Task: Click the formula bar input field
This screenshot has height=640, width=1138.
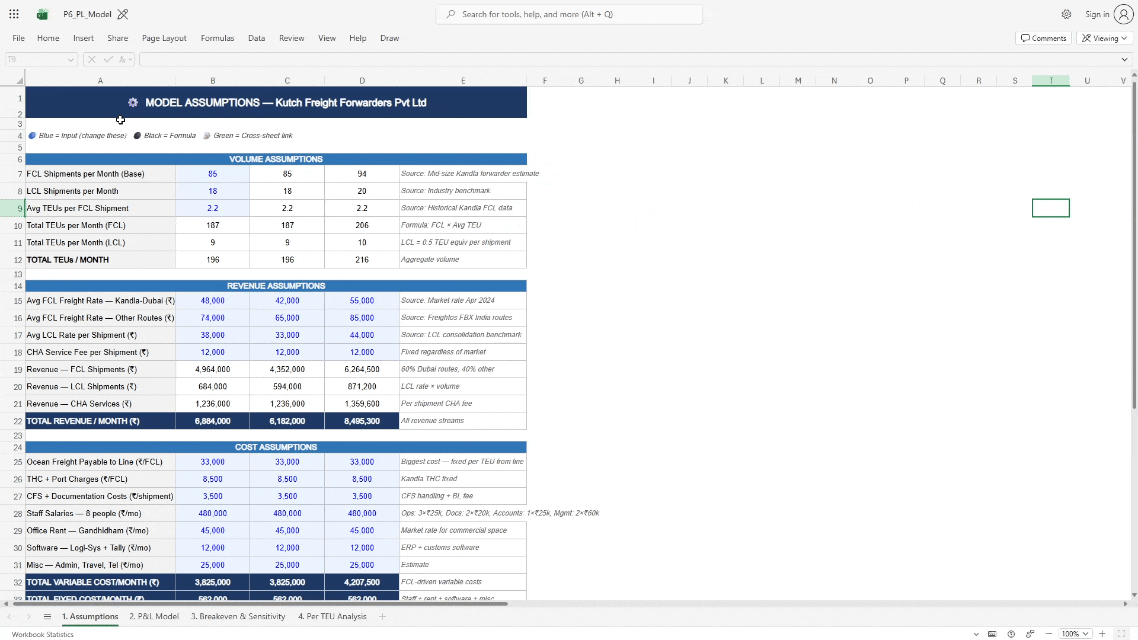Action: (x=628, y=60)
